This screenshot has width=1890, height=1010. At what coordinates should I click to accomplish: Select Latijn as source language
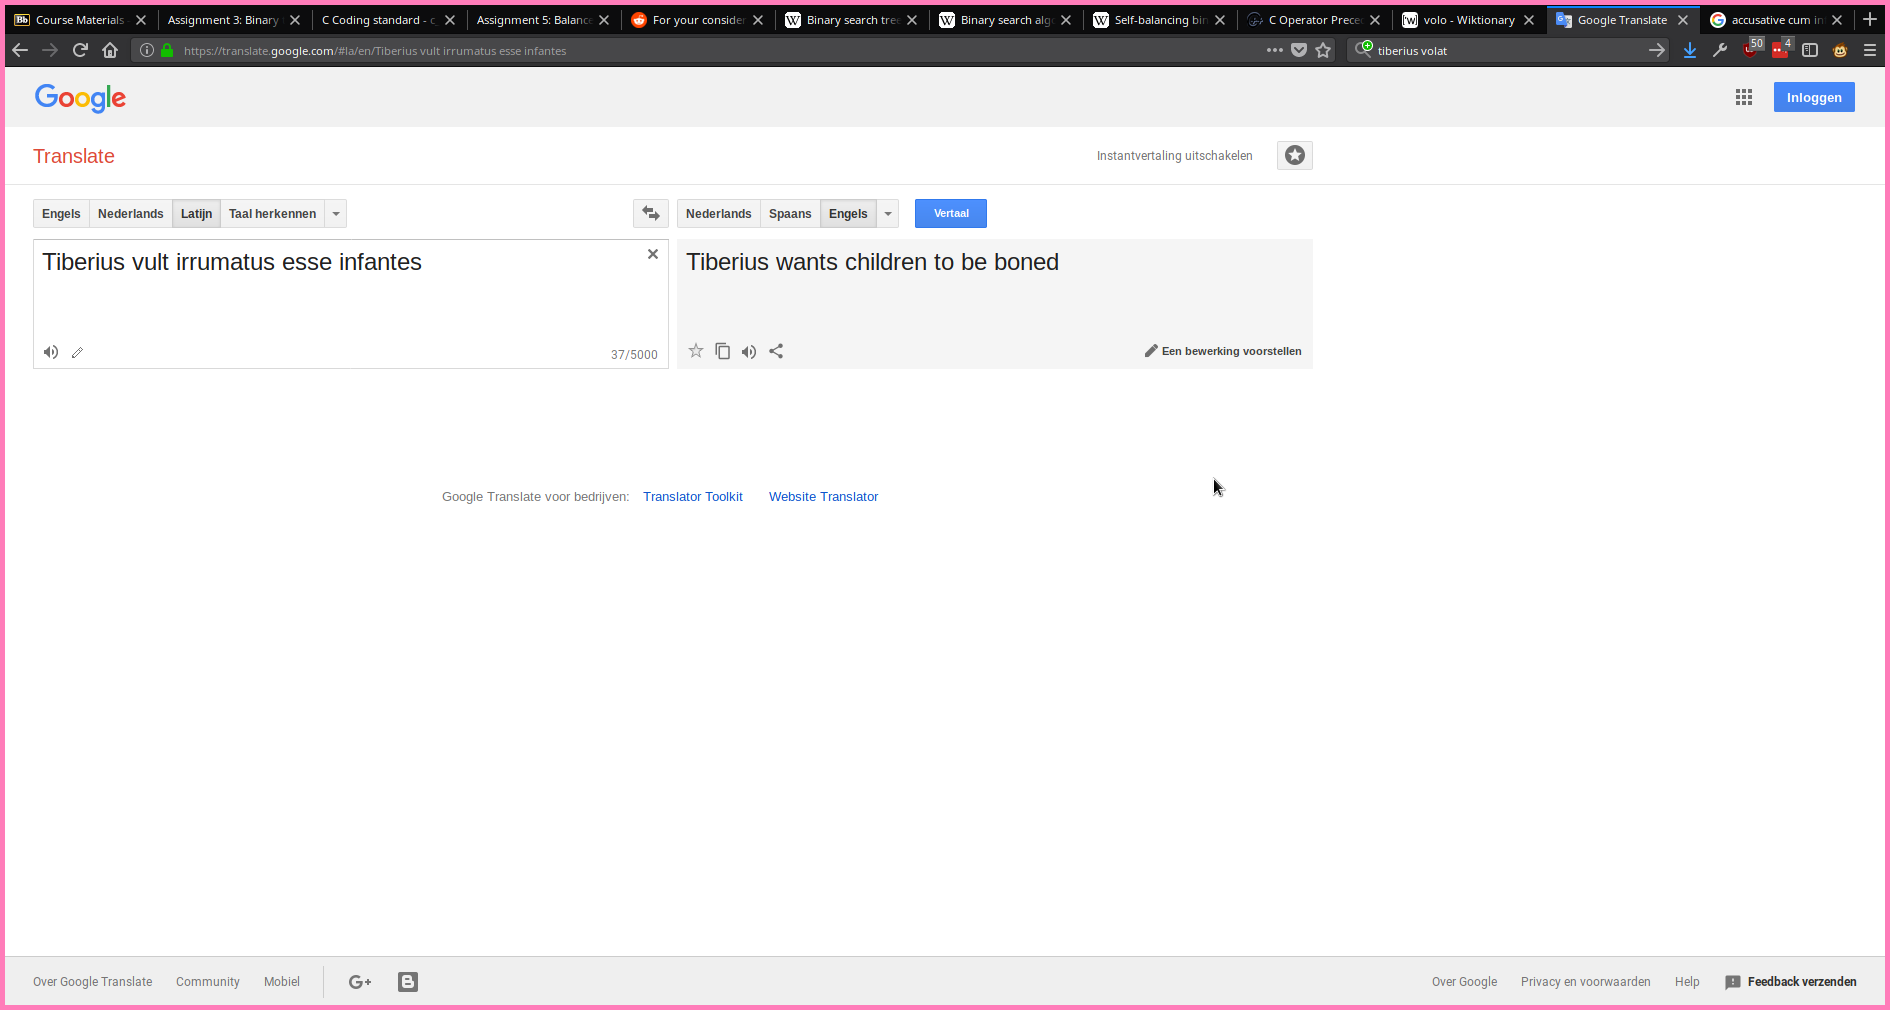point(196,214)
